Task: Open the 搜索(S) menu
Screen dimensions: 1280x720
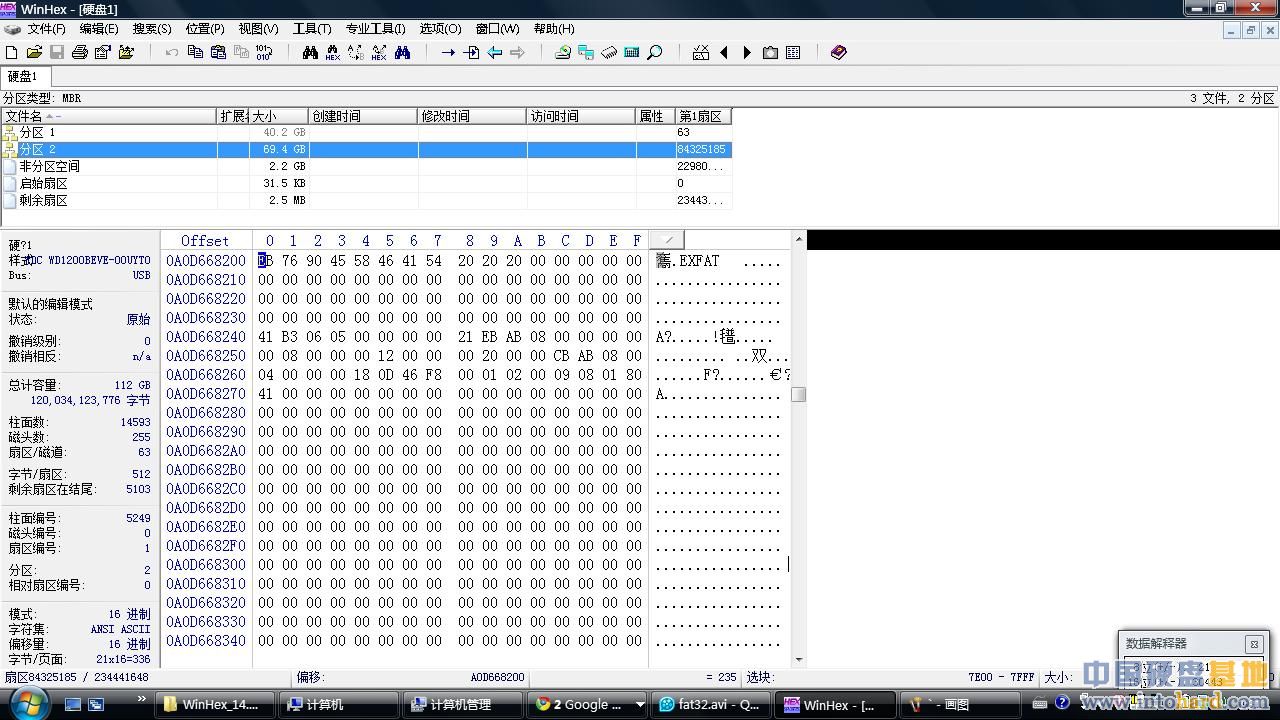Action: [152, 29]
